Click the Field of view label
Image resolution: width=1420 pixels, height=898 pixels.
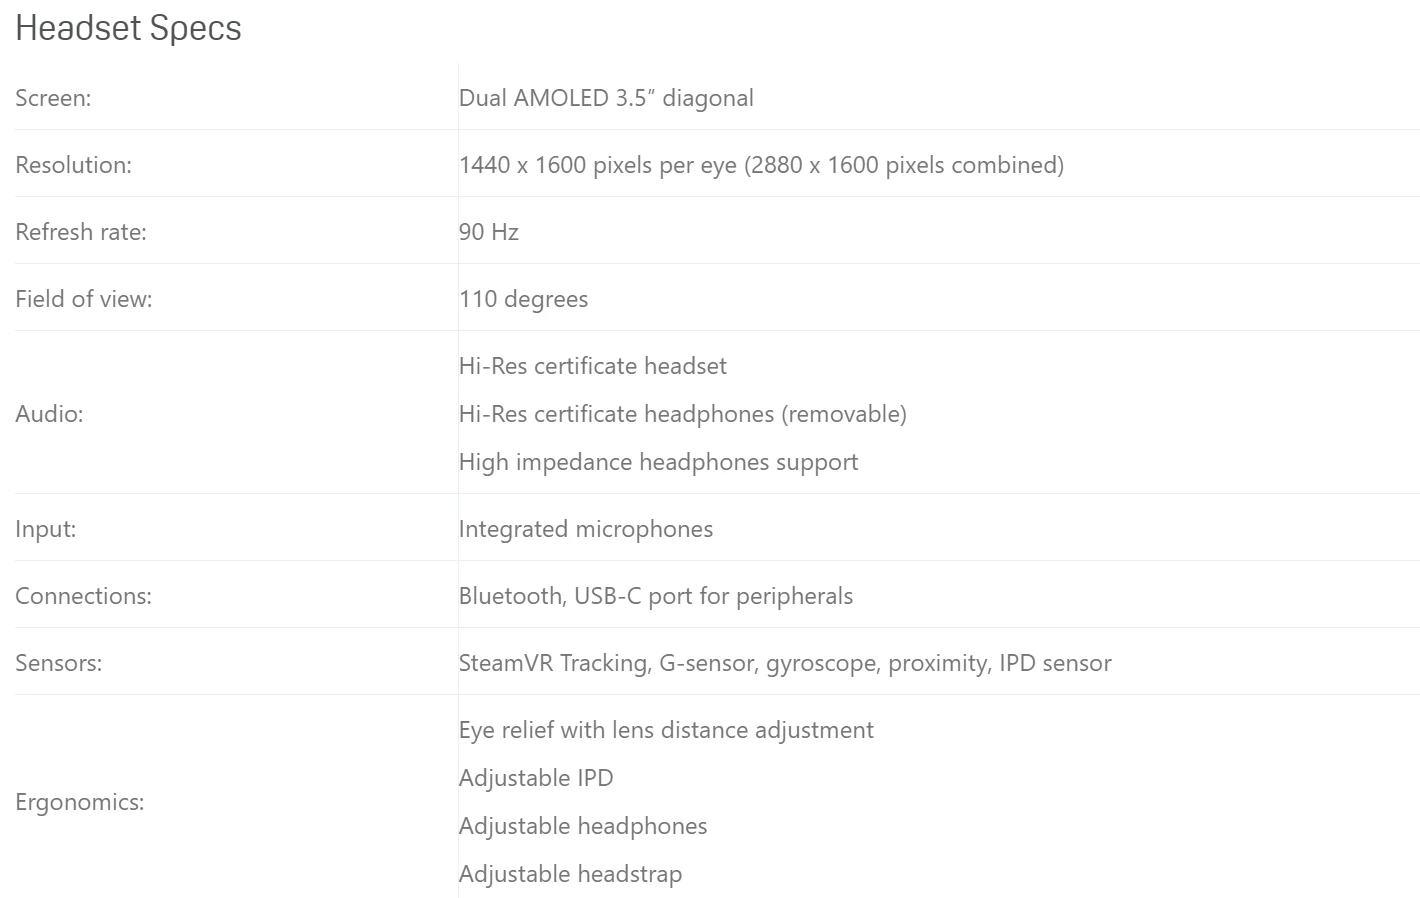point(84,299)
